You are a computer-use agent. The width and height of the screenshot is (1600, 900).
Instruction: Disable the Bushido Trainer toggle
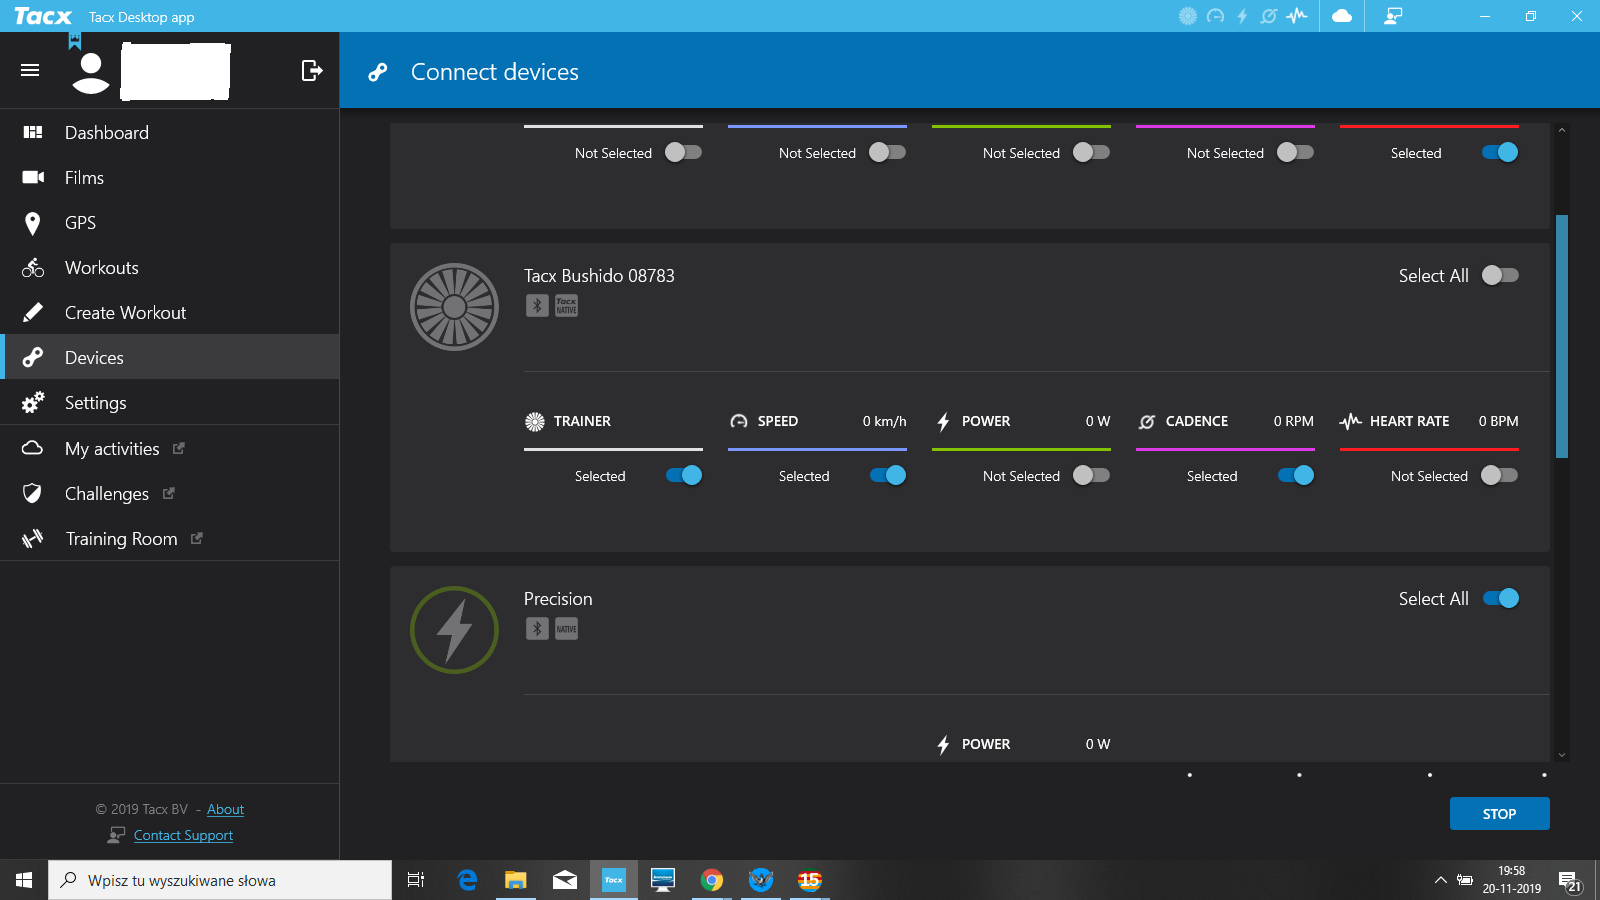pyautogui.click(x=685, y=476)
